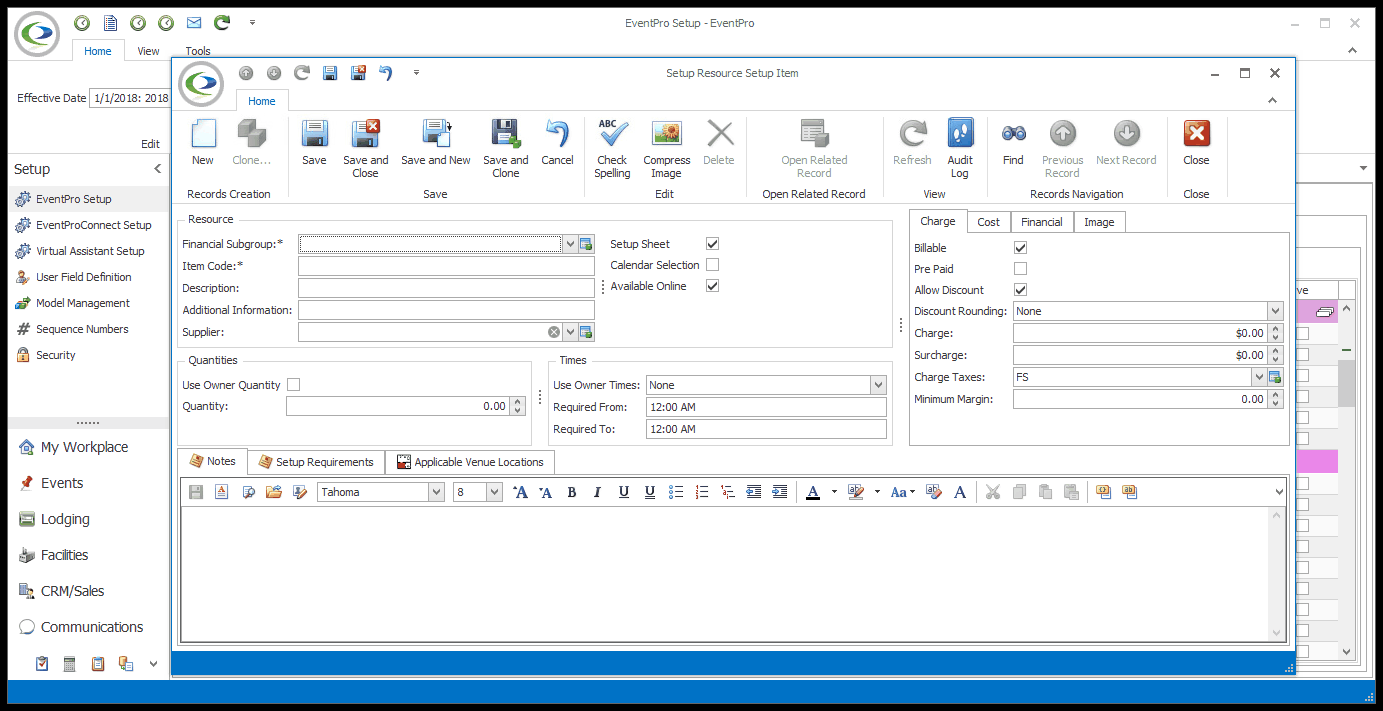Expand the Discount Rounding dropdown
Image resolution: width=1383 pixels, height=711 pixels.
click(x=1275, y=311)
